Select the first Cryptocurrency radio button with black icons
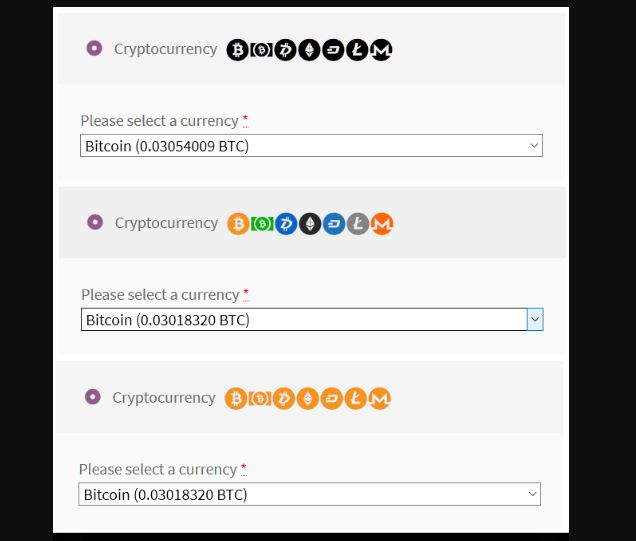 [x=95, y=48]
